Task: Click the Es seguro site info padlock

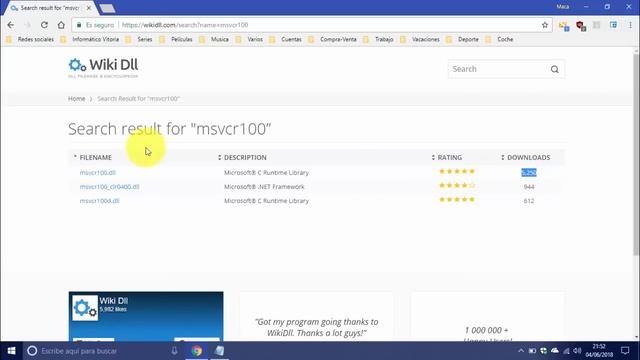Action: (x=79, y=25)
